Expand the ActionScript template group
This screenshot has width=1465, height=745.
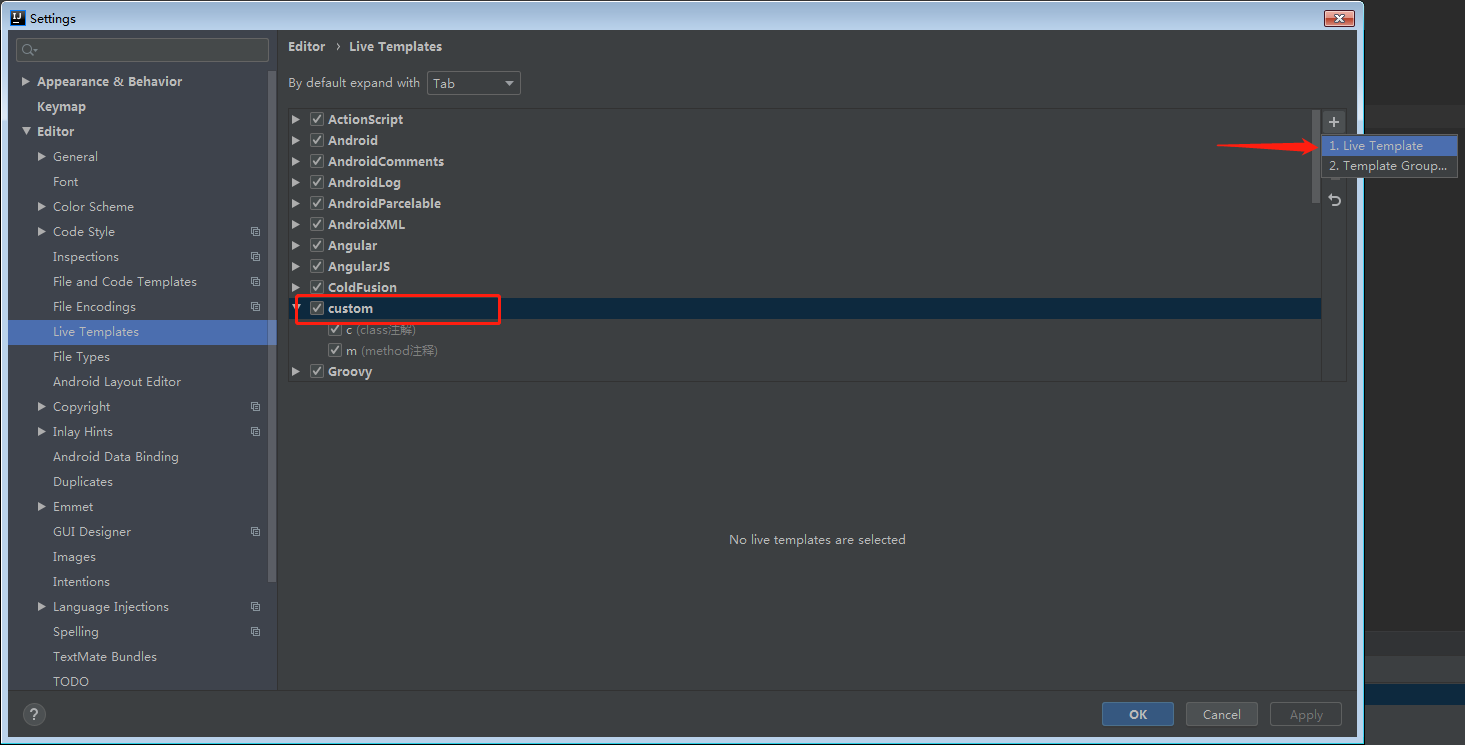click(x=296, y=119)
